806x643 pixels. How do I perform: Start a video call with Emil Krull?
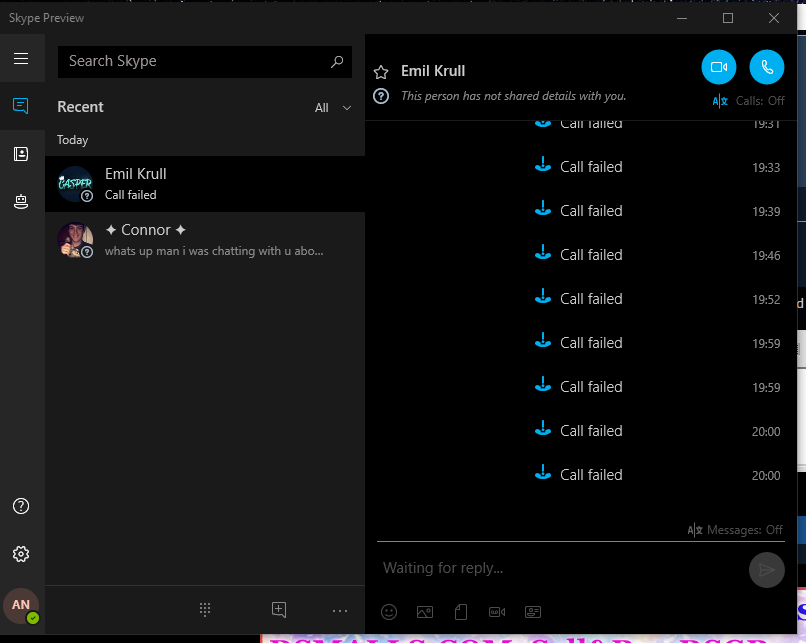pyautogui.click(x=719, y=67)
